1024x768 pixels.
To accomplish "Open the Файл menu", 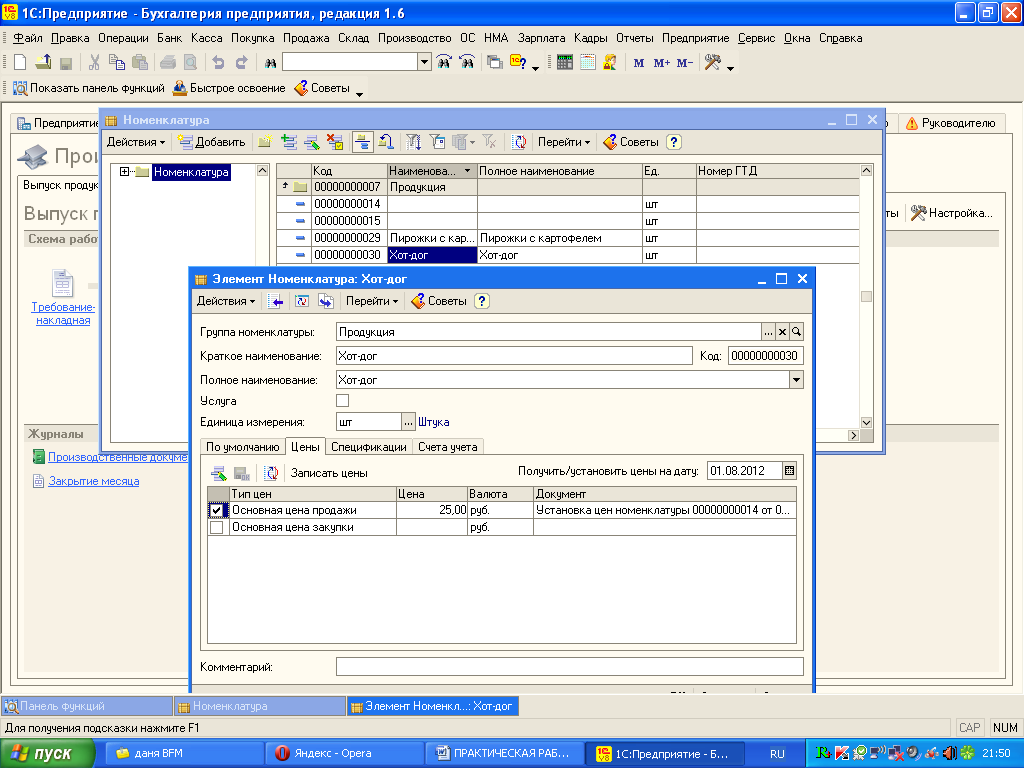I will click(x=27, y=38).
